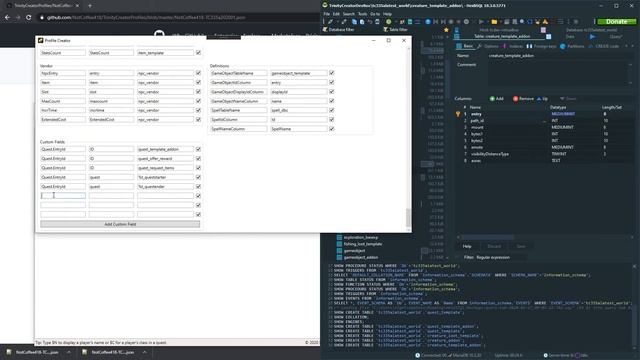Image resolution: width=640 pixels, height=360 pixels.
Task: Select visibilityDistanceType column row
Action: (543, 154)
